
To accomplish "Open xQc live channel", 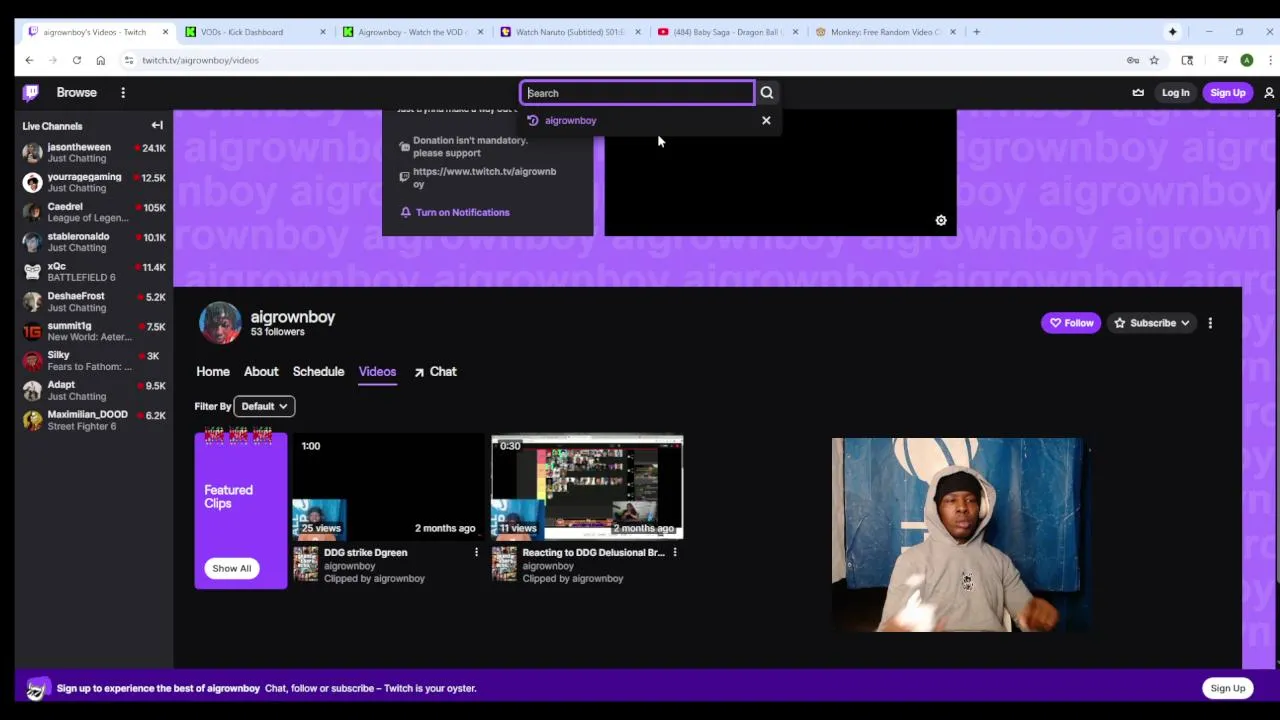I will pyautogui.click(x=94, y=272).
